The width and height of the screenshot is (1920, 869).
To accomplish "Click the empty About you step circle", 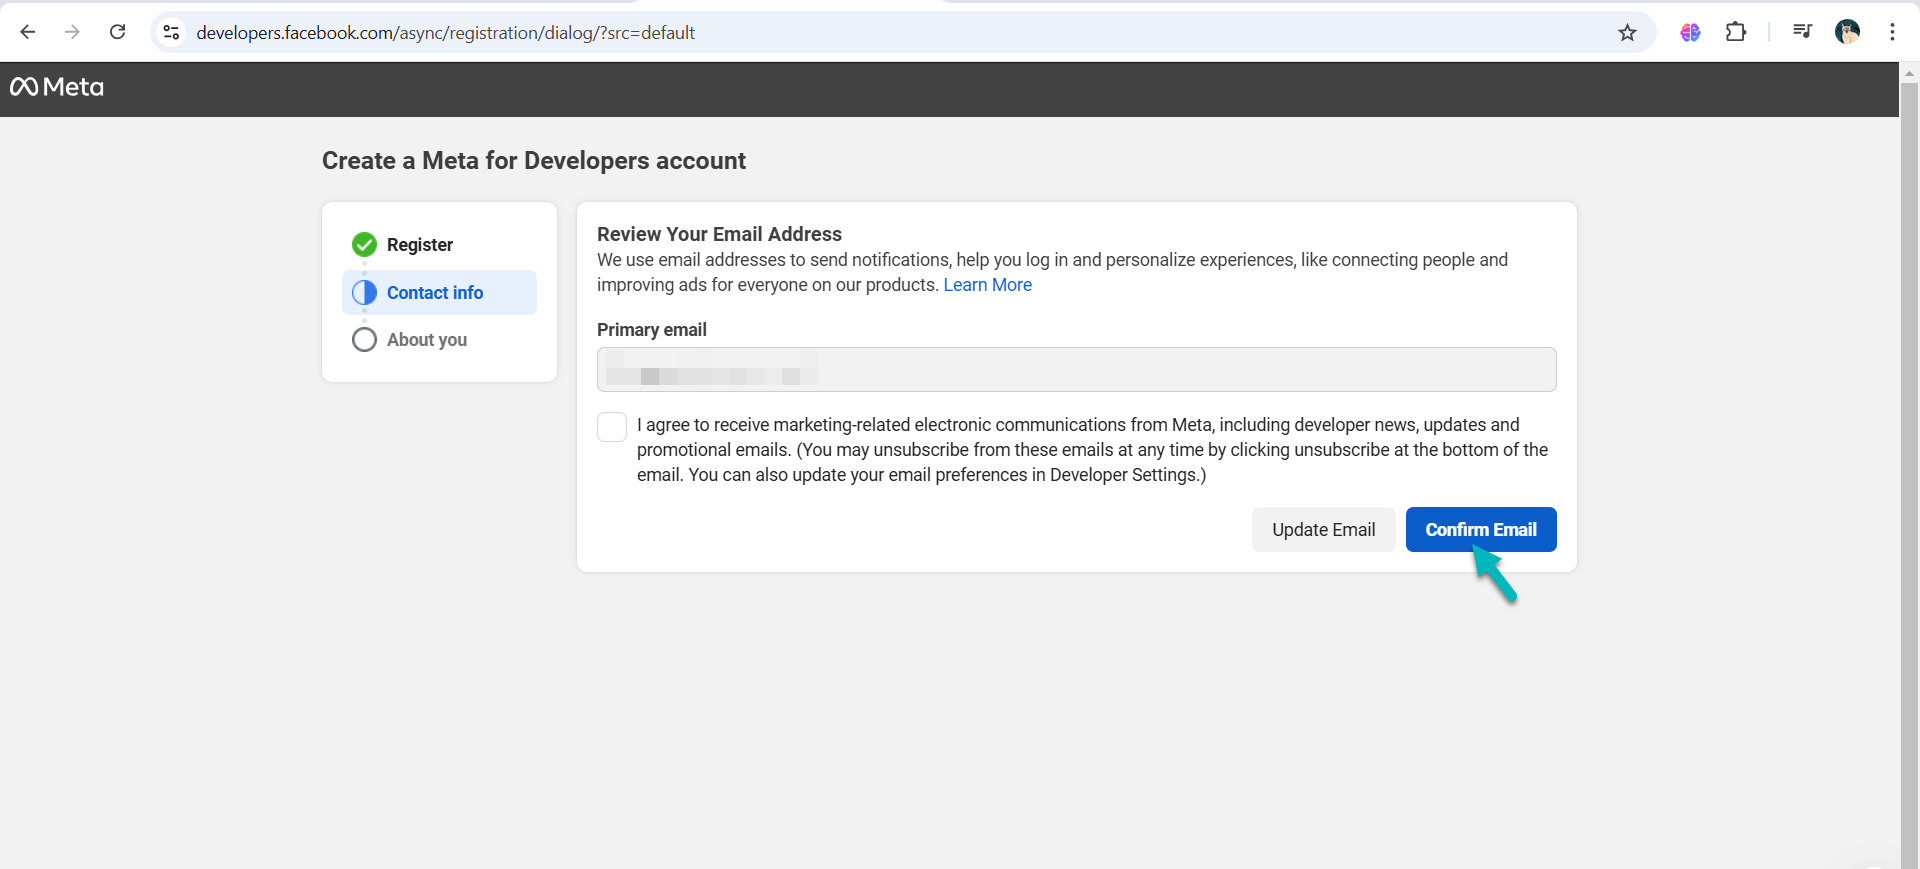I will (x=364, y=340).
